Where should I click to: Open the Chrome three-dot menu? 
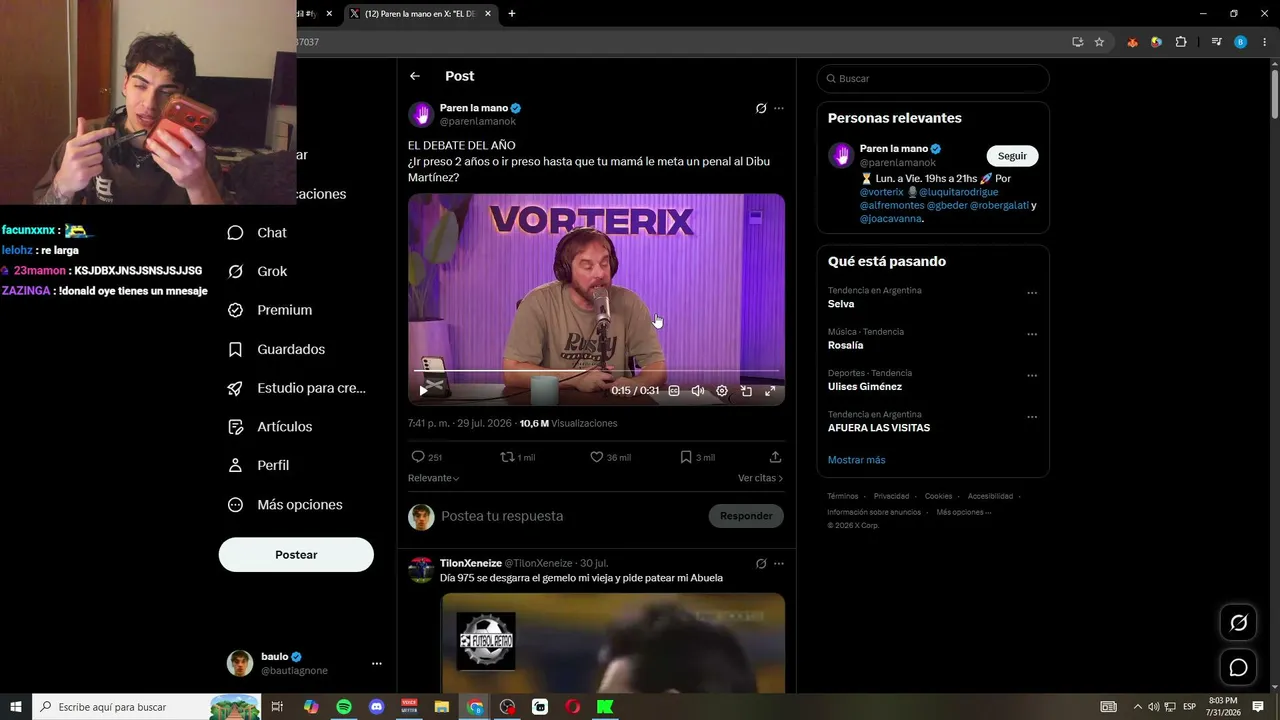click(1264, 42)
